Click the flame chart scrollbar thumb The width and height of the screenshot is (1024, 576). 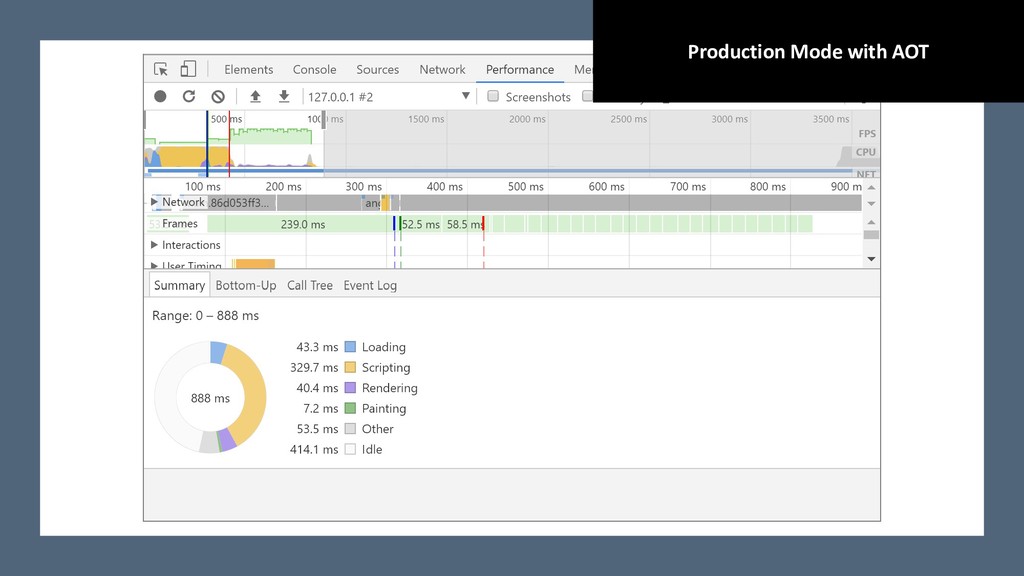pyautogui.click(x=871, y=234)
